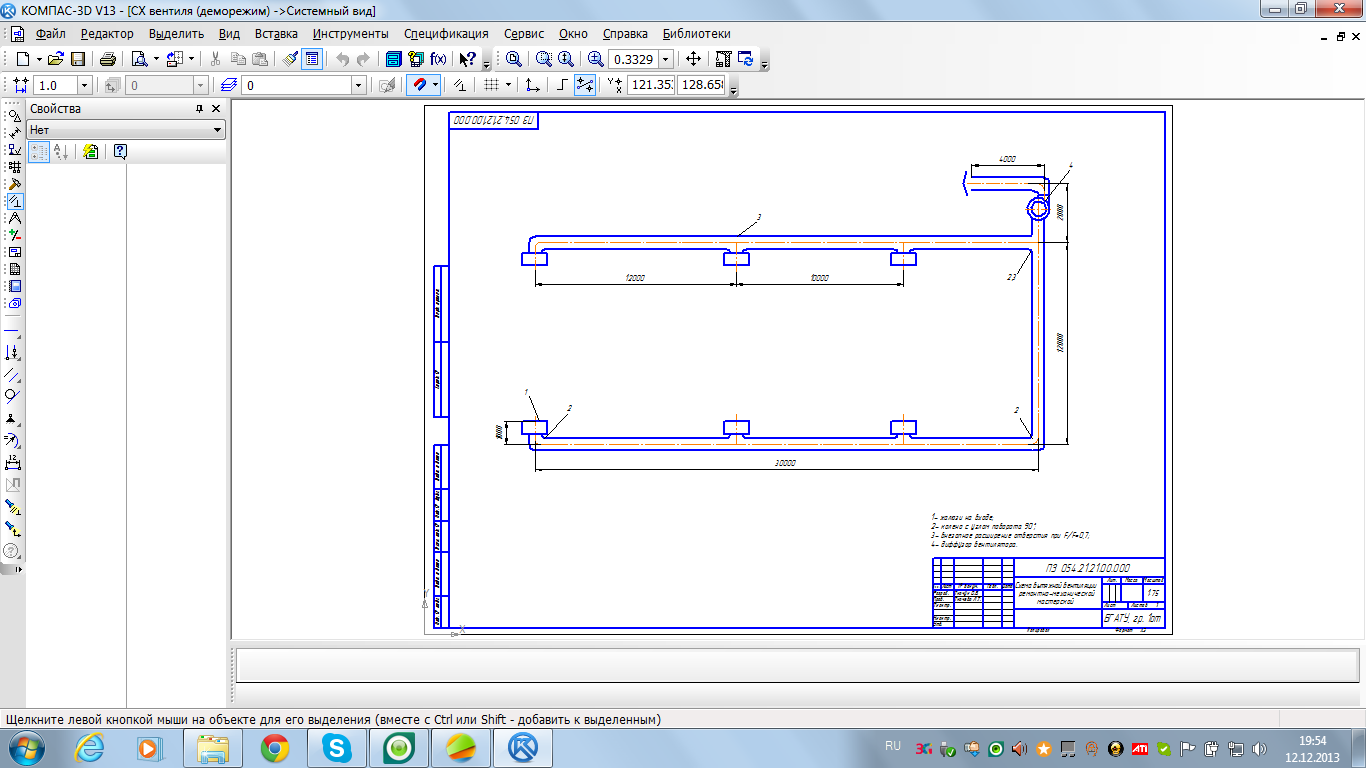Select the Geometry panel in compact toolbar
1366x768 pixels.
tap(14, 116)
